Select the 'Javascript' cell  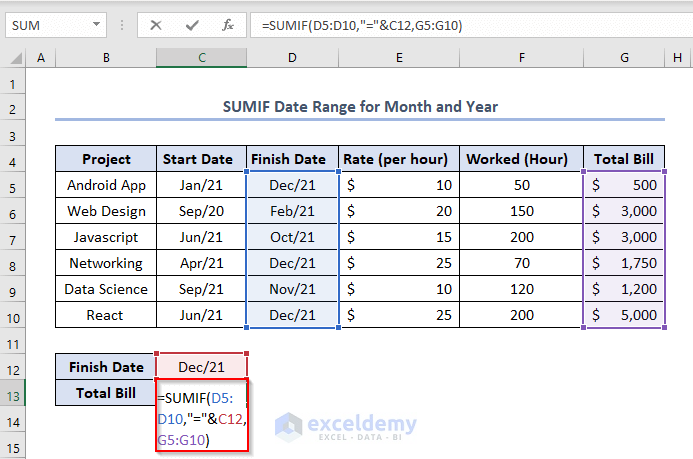click(x=106, y=237)
